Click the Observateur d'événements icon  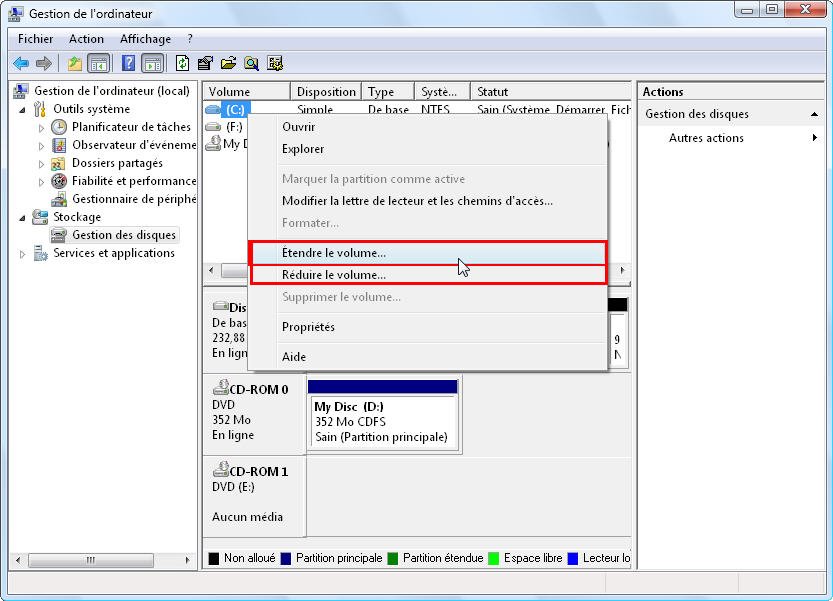coord(58,145)
